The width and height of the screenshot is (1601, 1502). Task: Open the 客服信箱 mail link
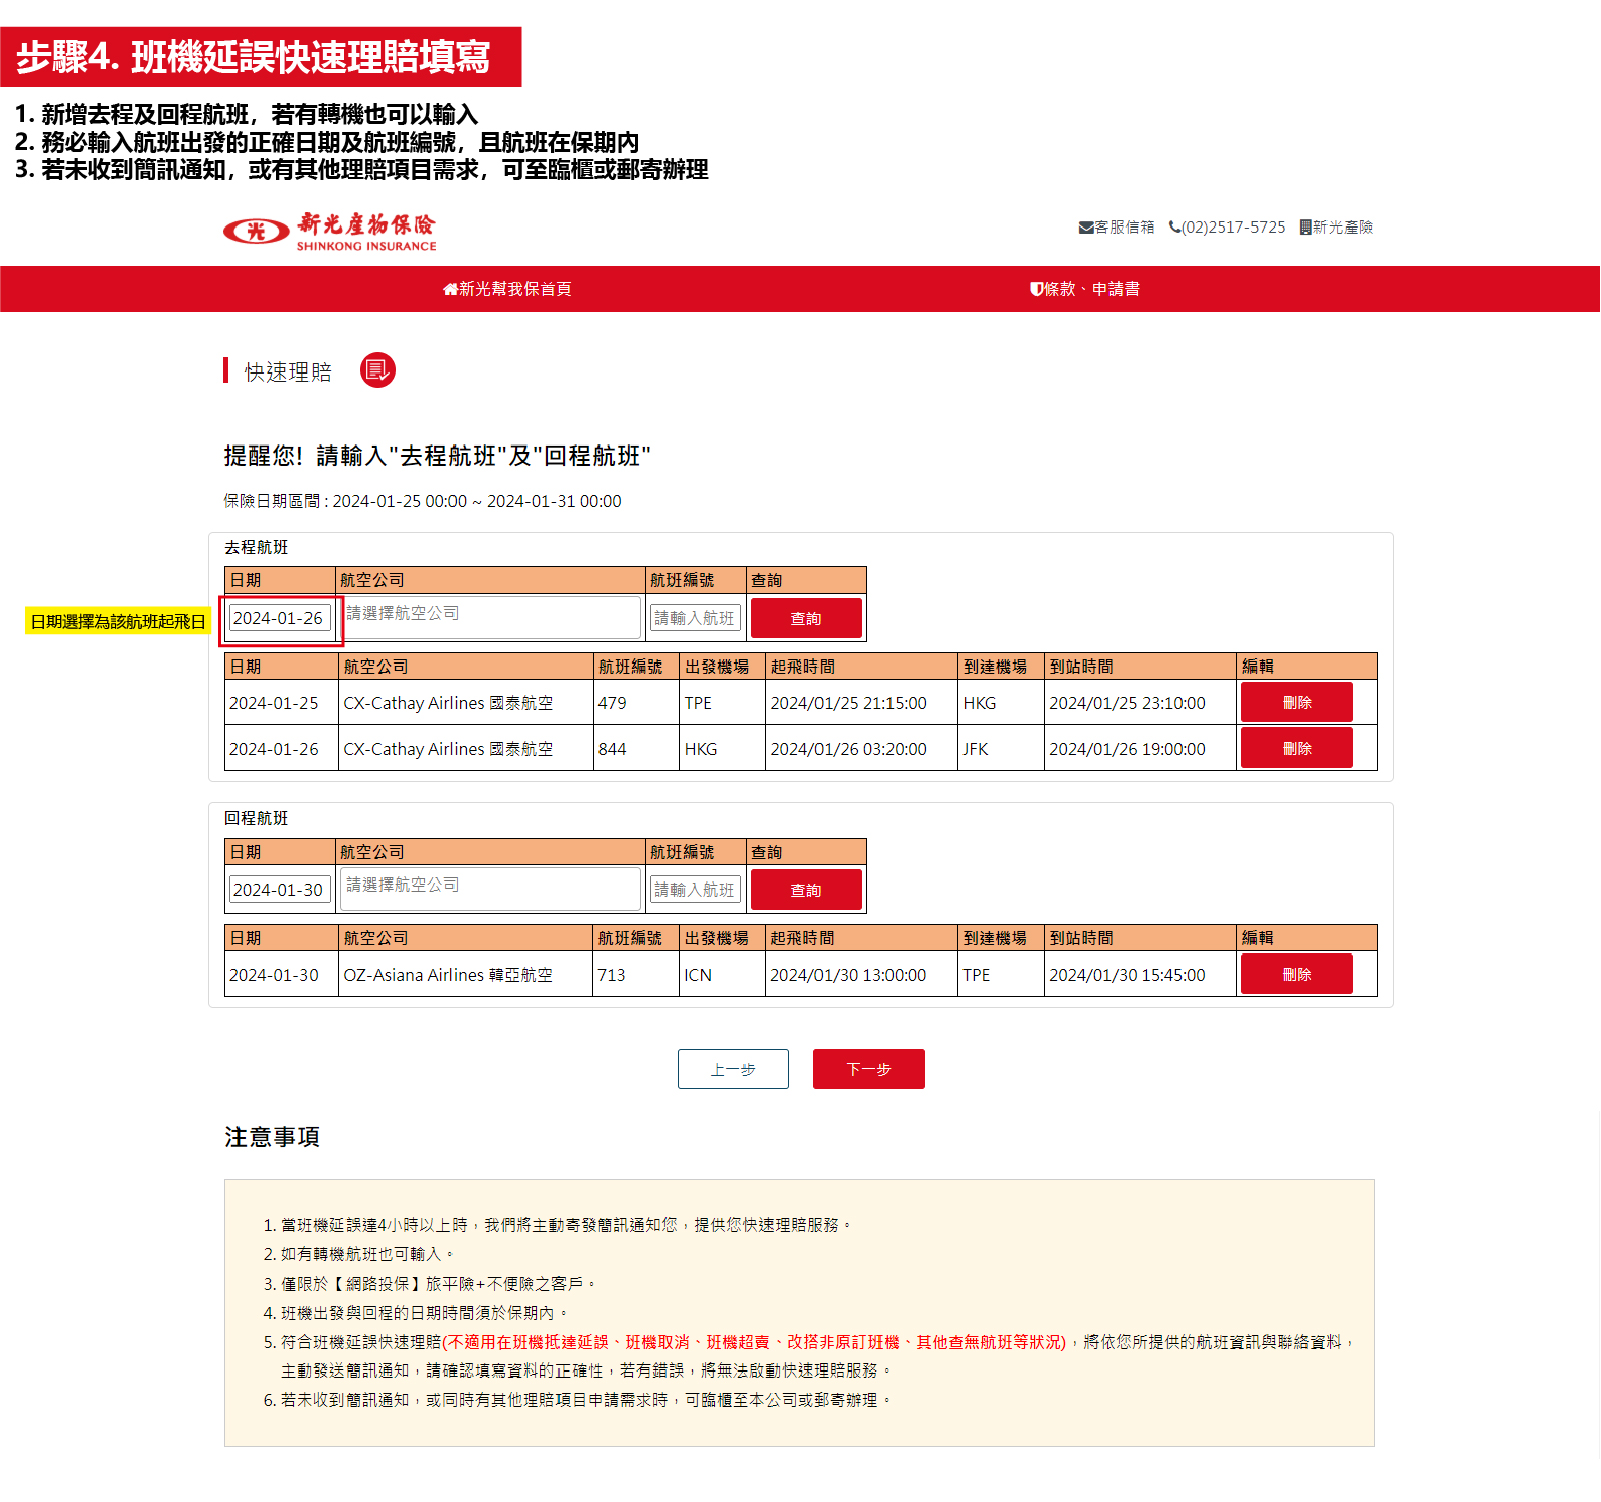click(x=1116, y=227)
